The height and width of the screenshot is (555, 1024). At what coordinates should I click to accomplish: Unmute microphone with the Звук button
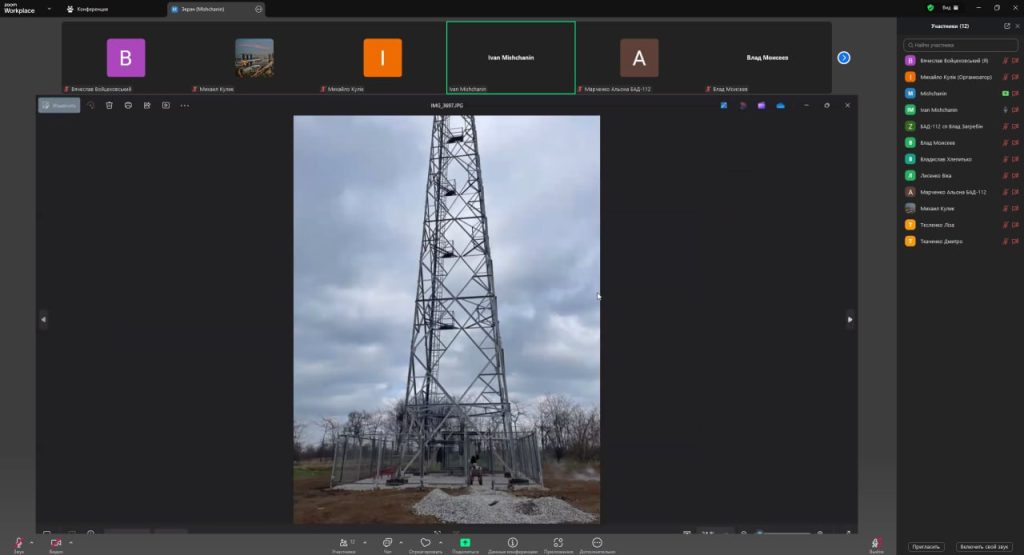[18, 541]
